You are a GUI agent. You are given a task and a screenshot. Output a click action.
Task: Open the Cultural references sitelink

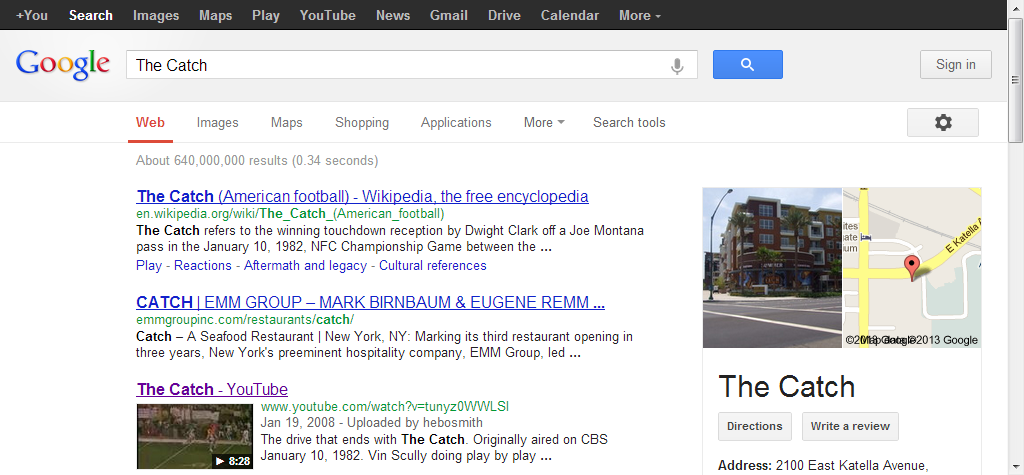[x=433, y=266]
